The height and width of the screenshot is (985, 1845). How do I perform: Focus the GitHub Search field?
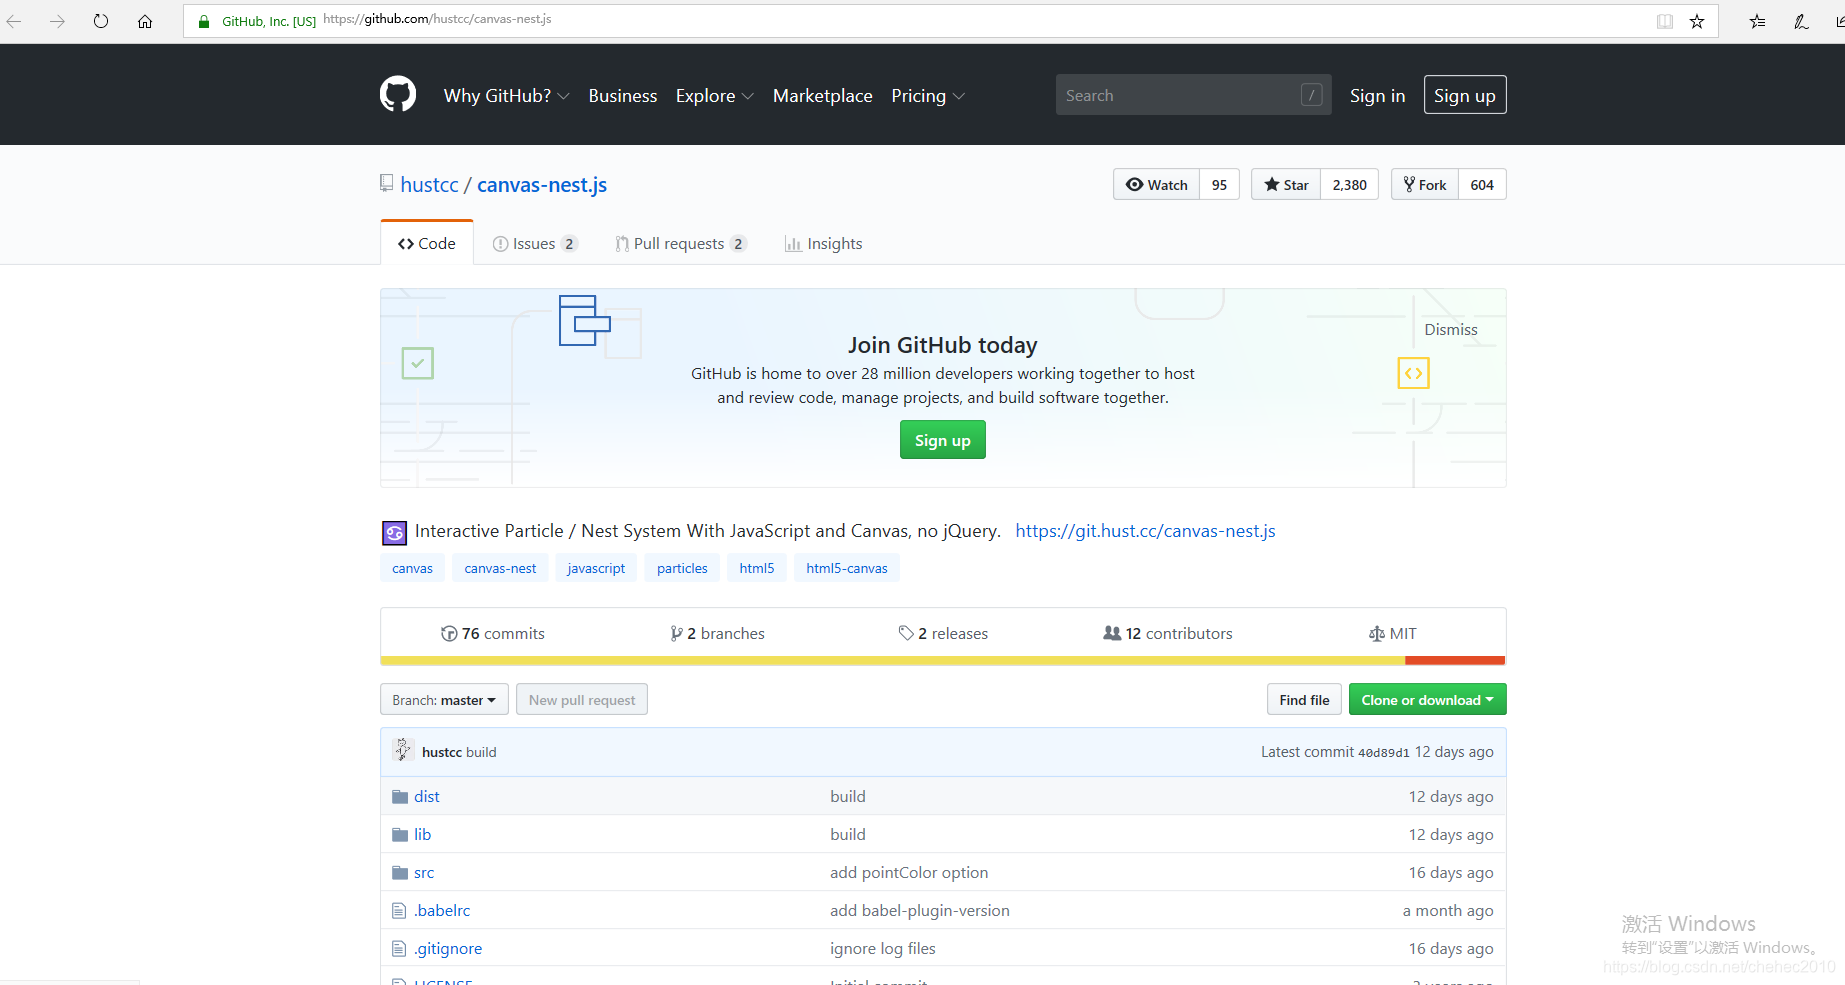(x=1193, y=95)
